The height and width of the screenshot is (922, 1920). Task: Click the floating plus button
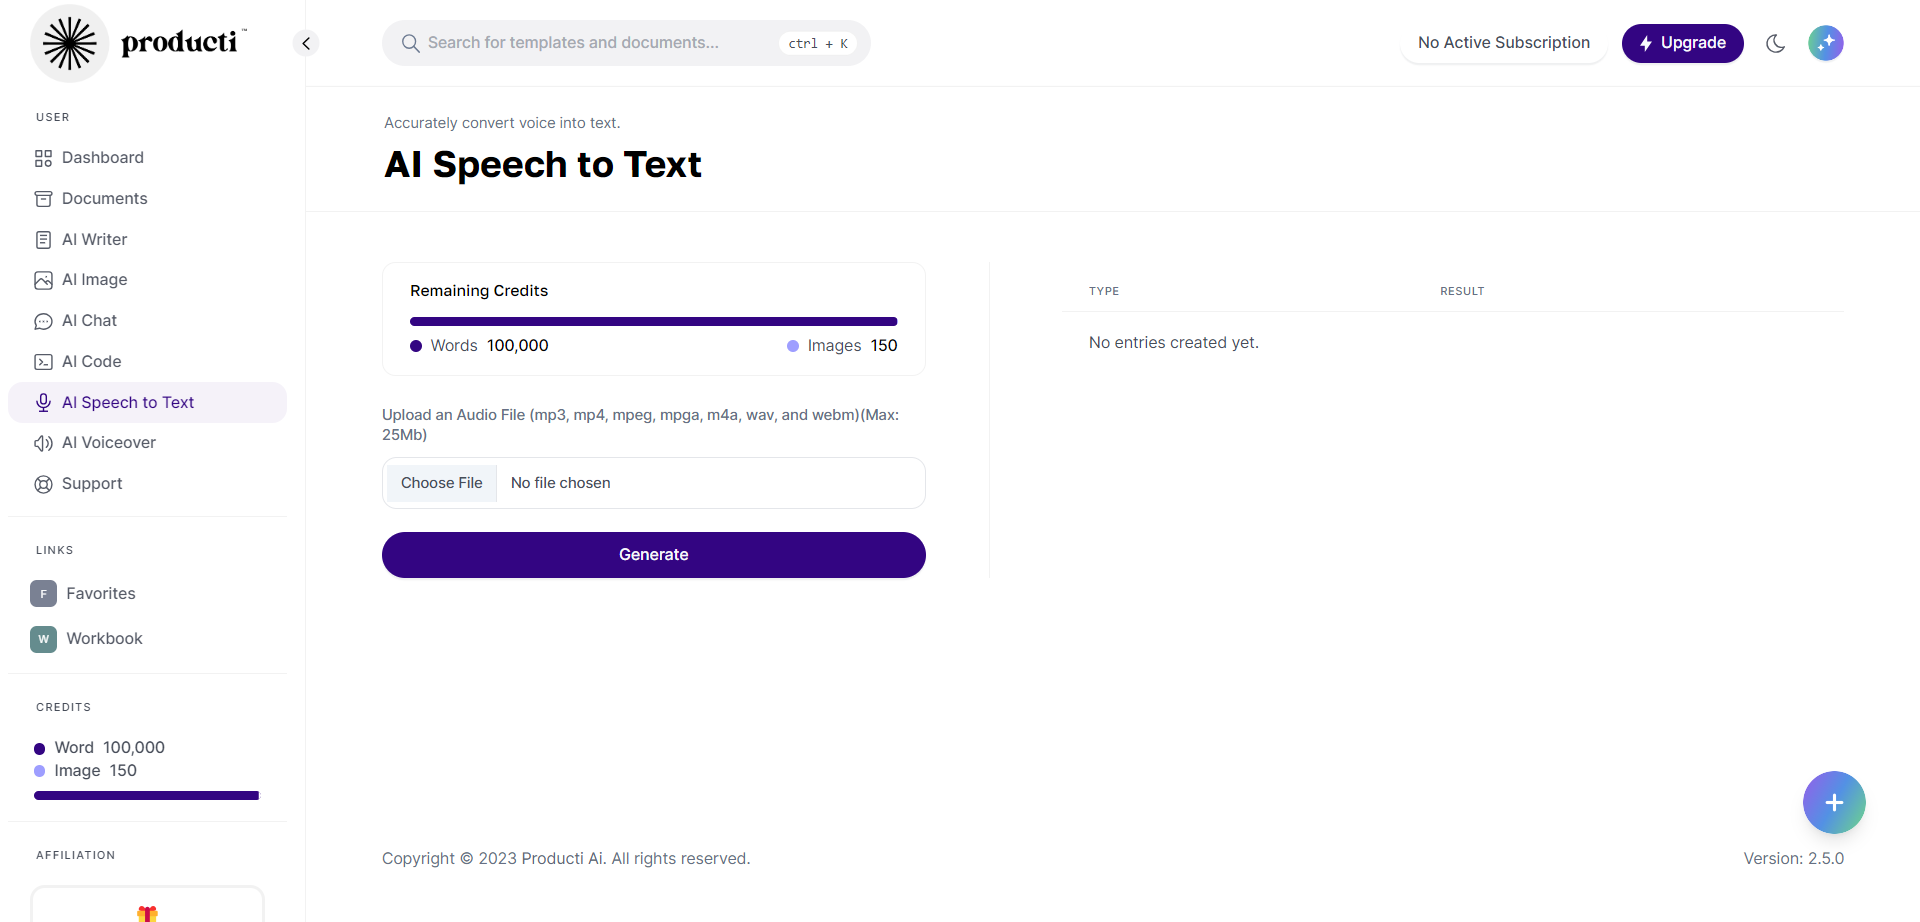click(1833, 802)
